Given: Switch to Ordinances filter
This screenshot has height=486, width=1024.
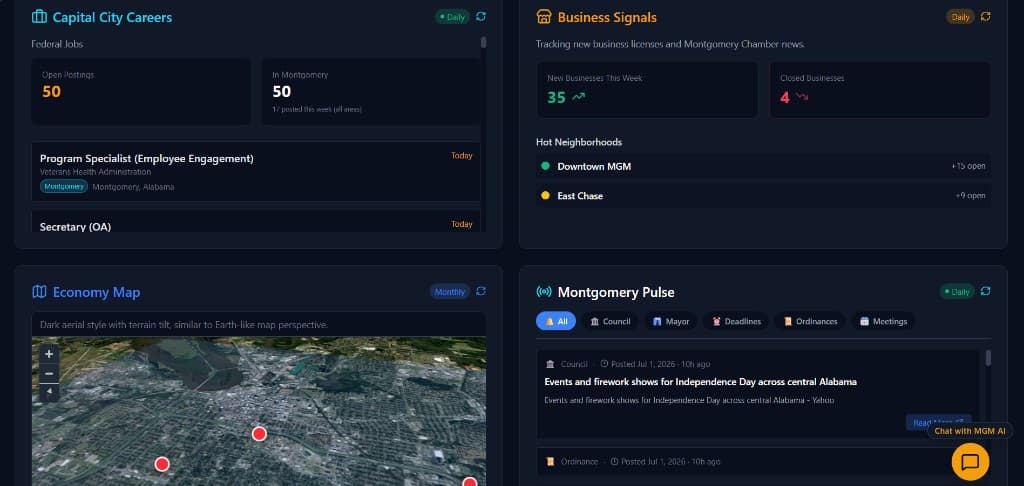Looking at the screenshot, I should (x=810, y=321).
